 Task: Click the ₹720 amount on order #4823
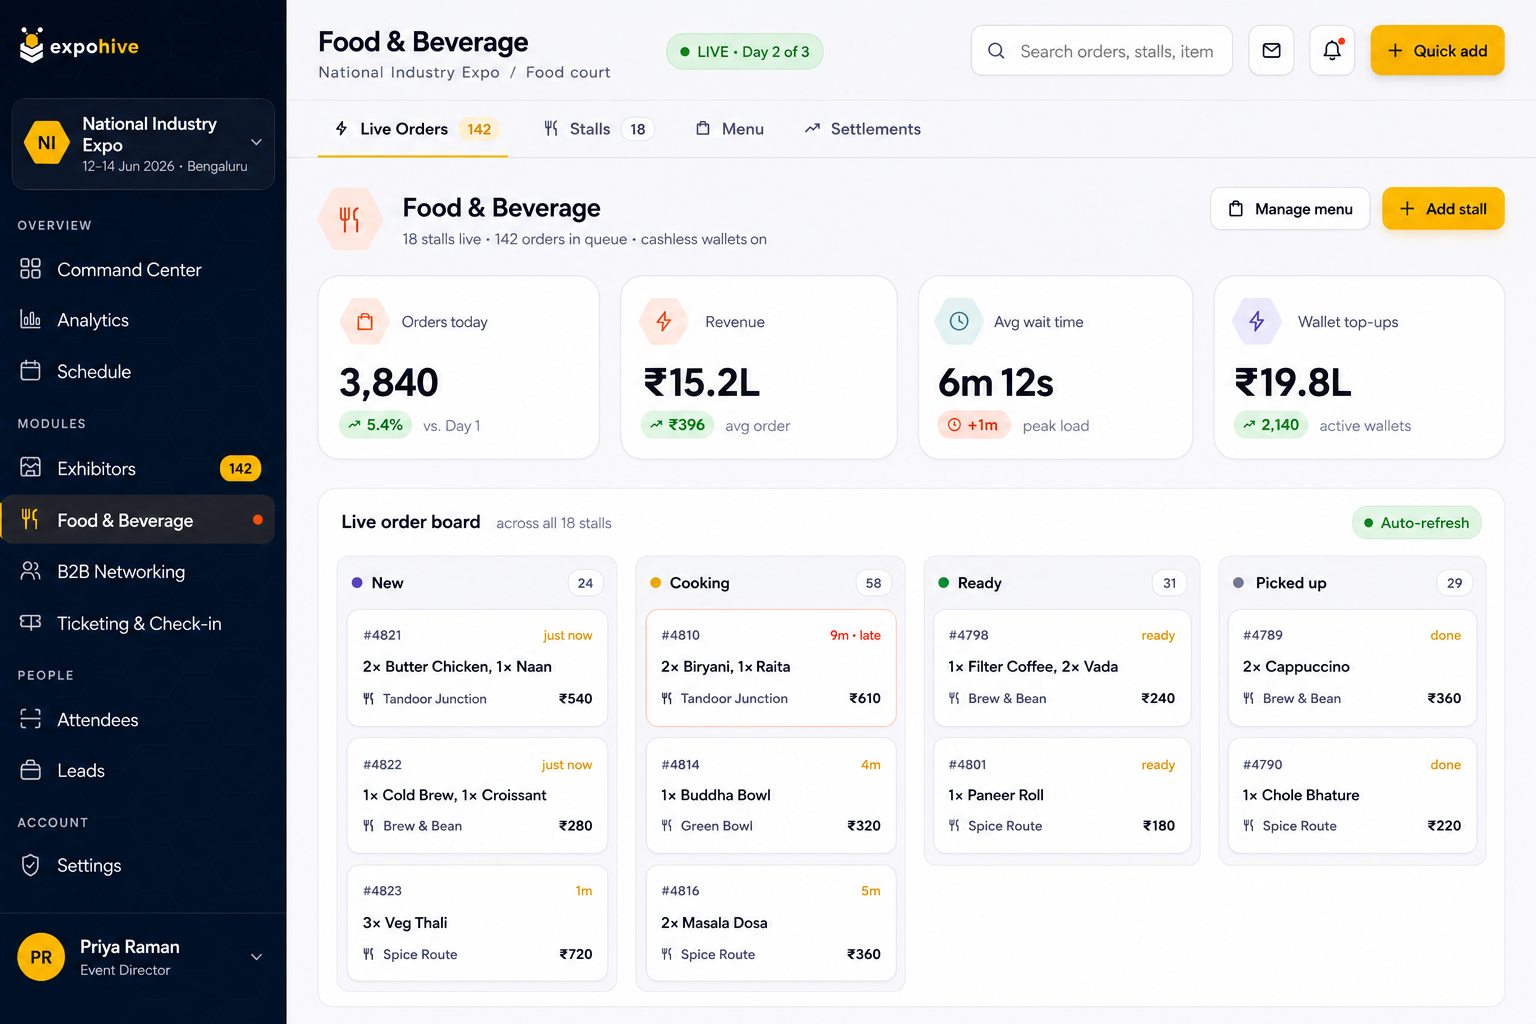click(575, 955)
